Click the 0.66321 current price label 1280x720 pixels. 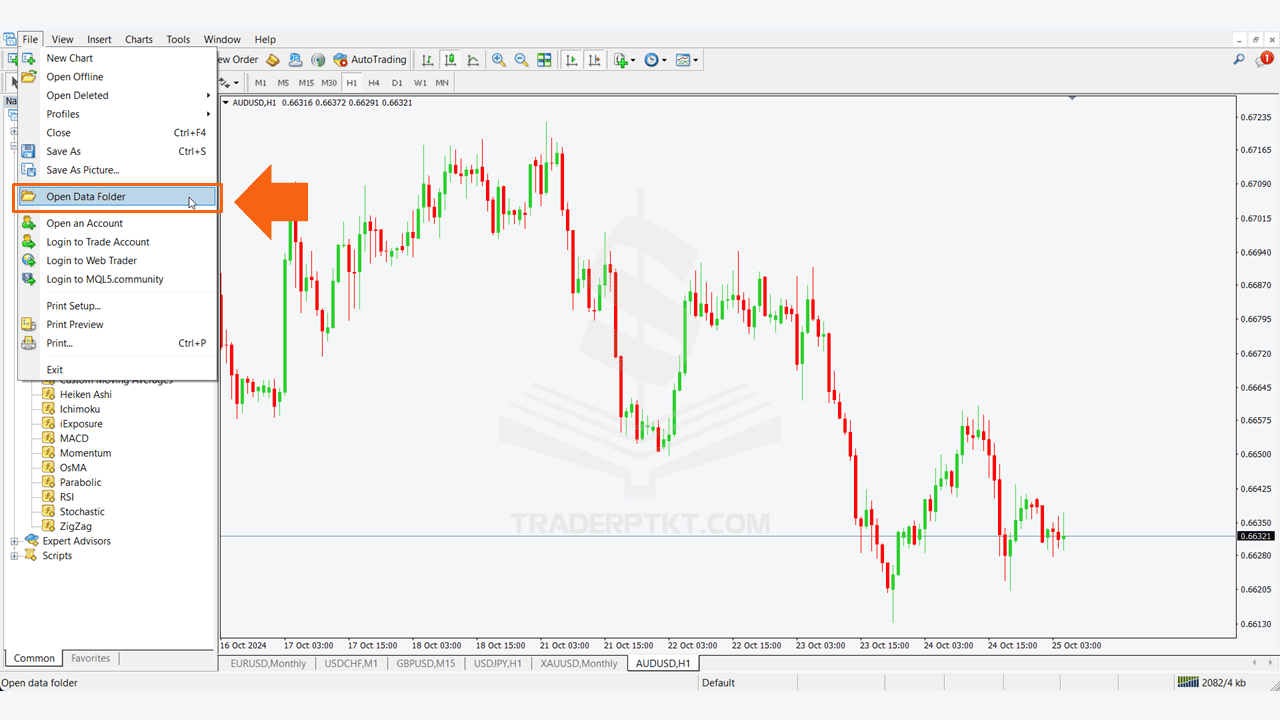pyautogui.click(x=1255, y=536)
